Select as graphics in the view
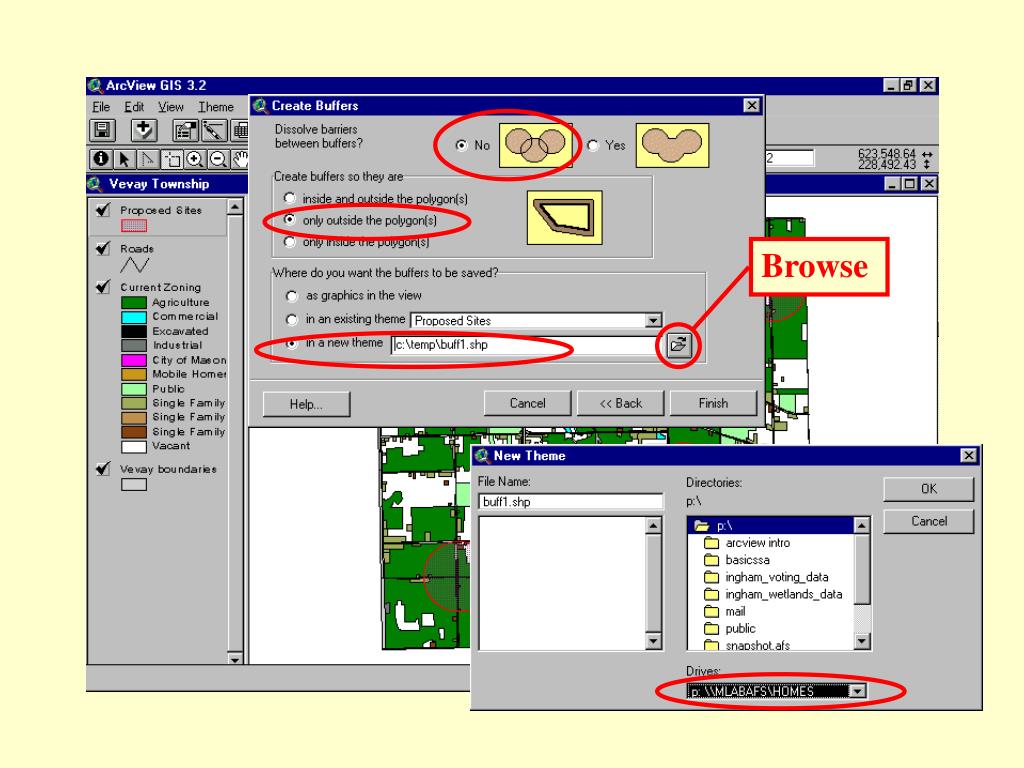The height and width of the screenshot is (768, 1024). pyautogui.click(x=292, y=296)
